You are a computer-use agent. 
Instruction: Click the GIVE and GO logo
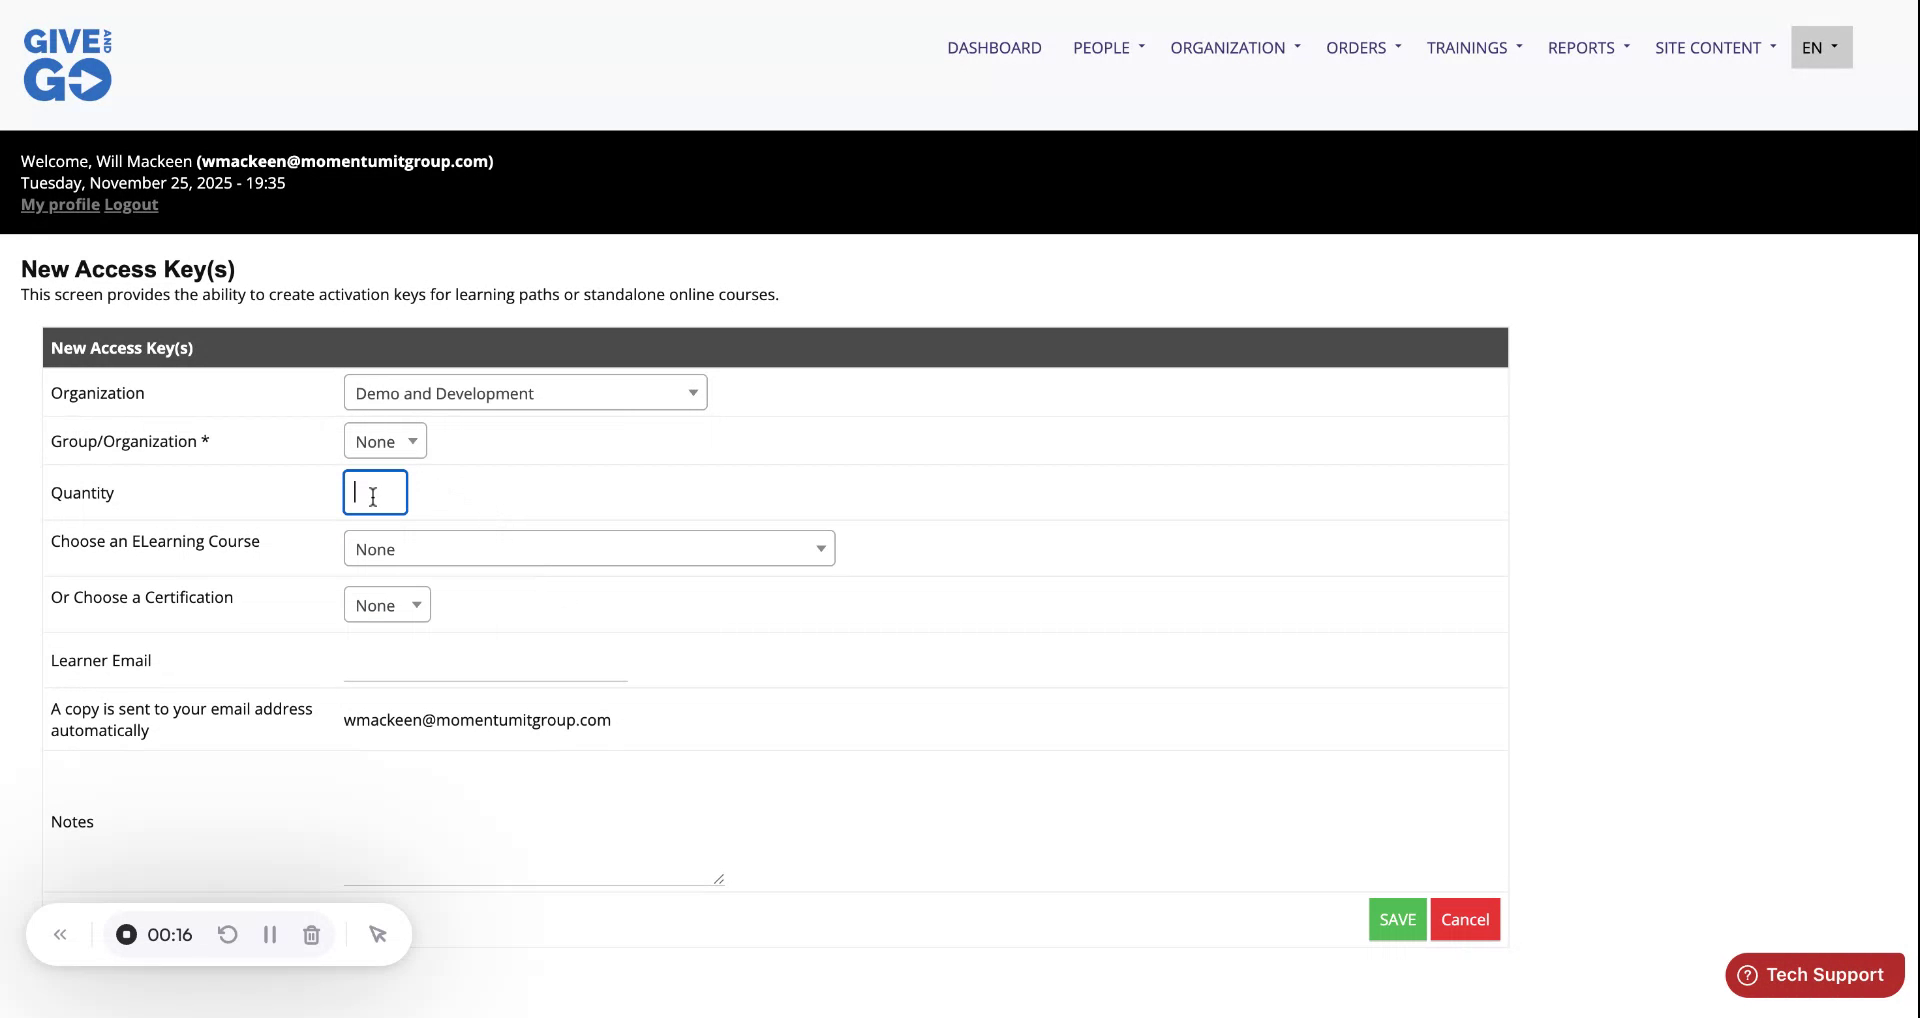point(67,64)
